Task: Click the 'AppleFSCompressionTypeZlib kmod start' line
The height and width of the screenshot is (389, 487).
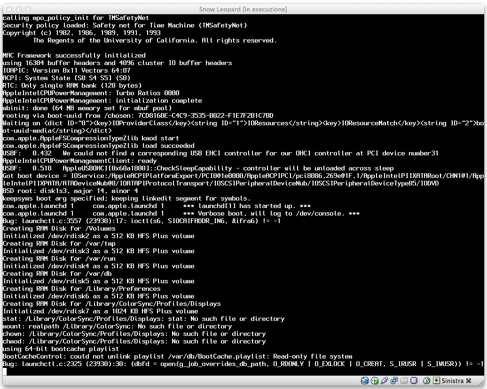Action: (91, 138)
